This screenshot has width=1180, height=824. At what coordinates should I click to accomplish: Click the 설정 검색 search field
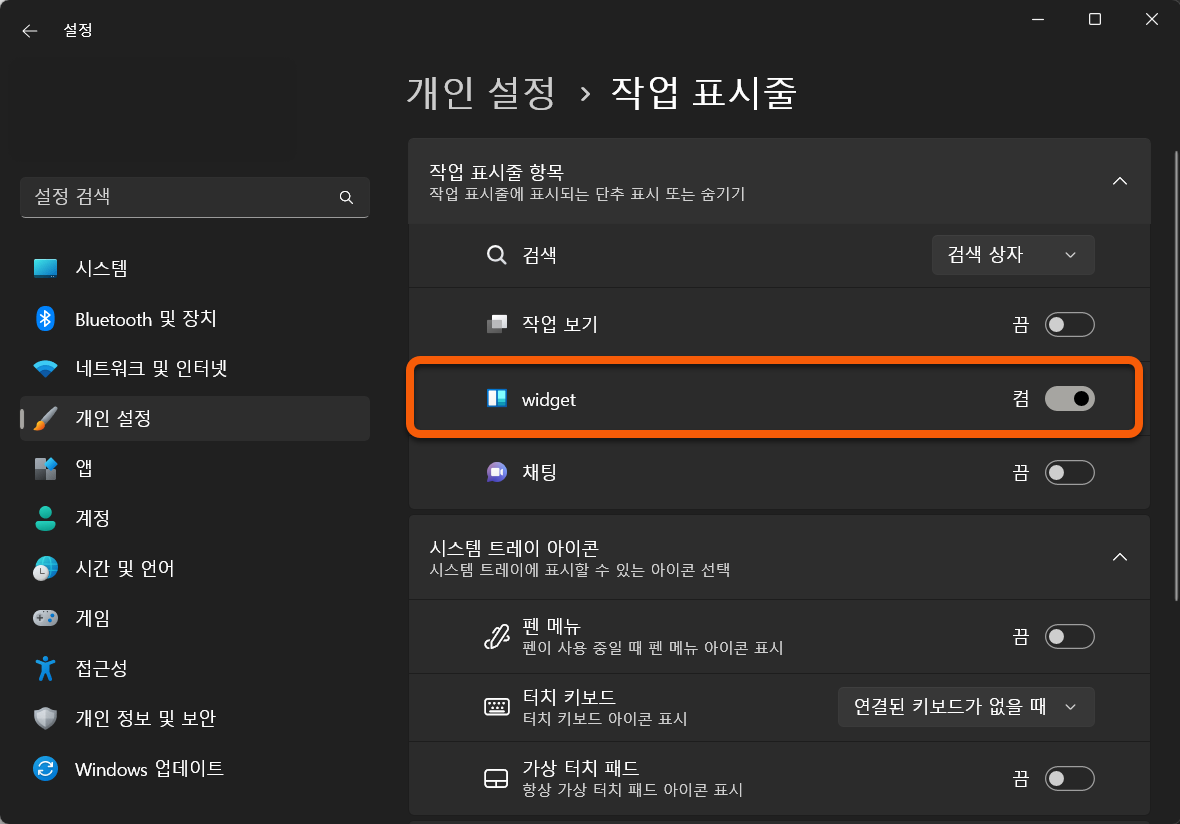[x=195, y=197]
